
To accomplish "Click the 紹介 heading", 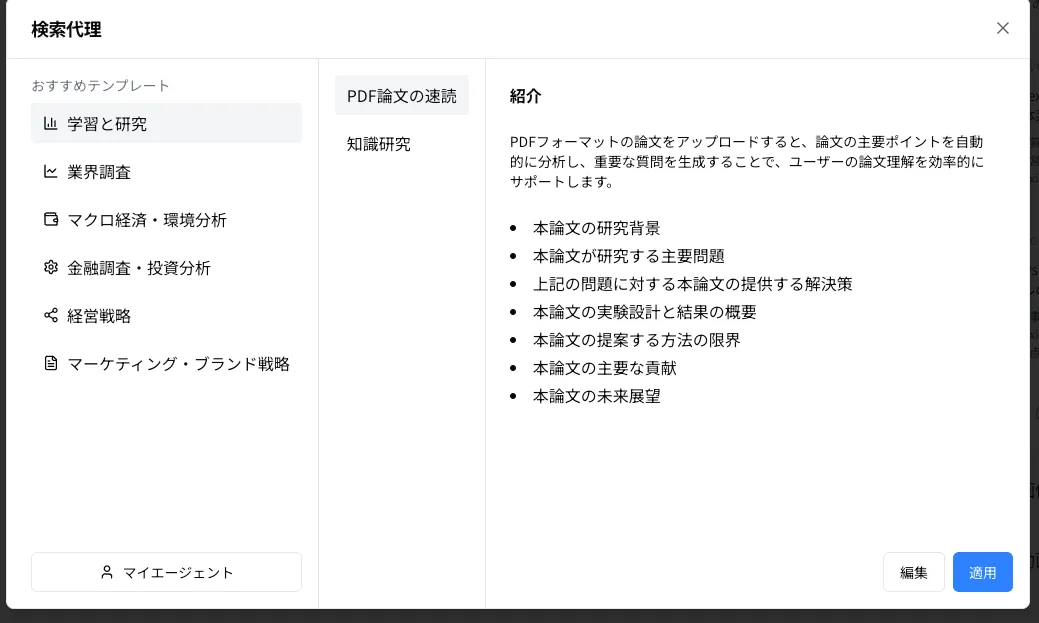I will click(525, 96).
